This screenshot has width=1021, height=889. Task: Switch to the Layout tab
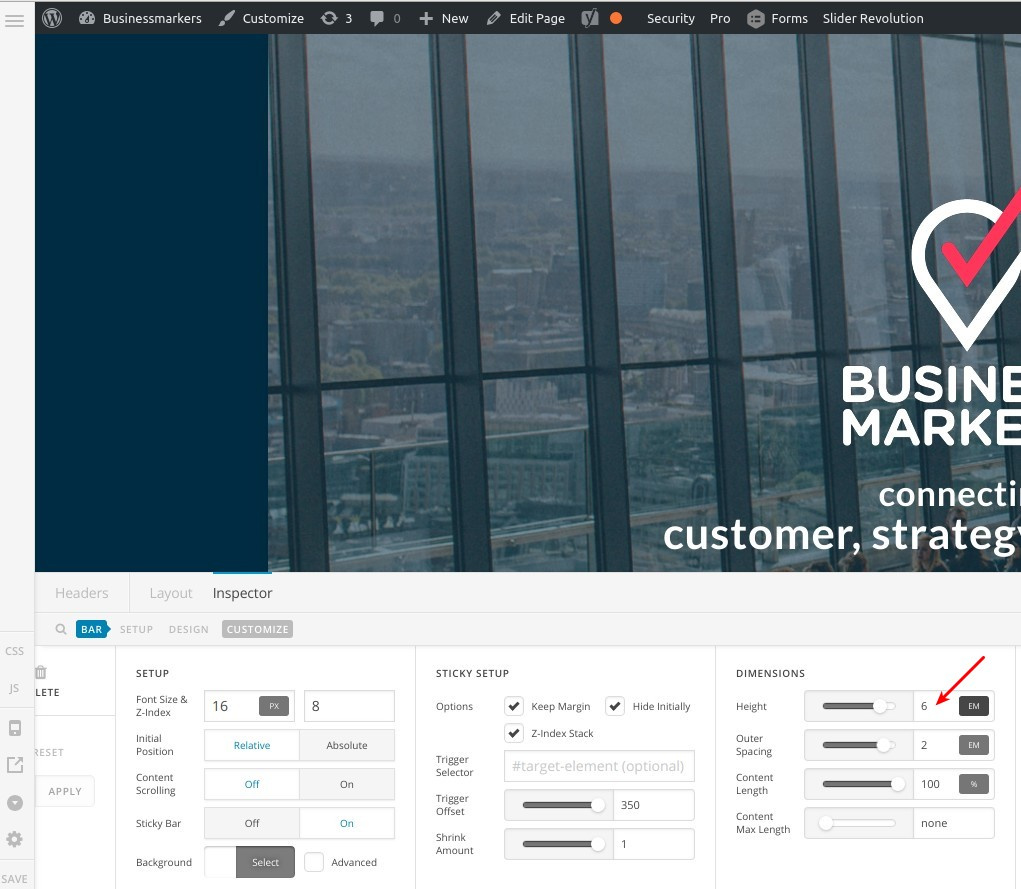[171, 593]
